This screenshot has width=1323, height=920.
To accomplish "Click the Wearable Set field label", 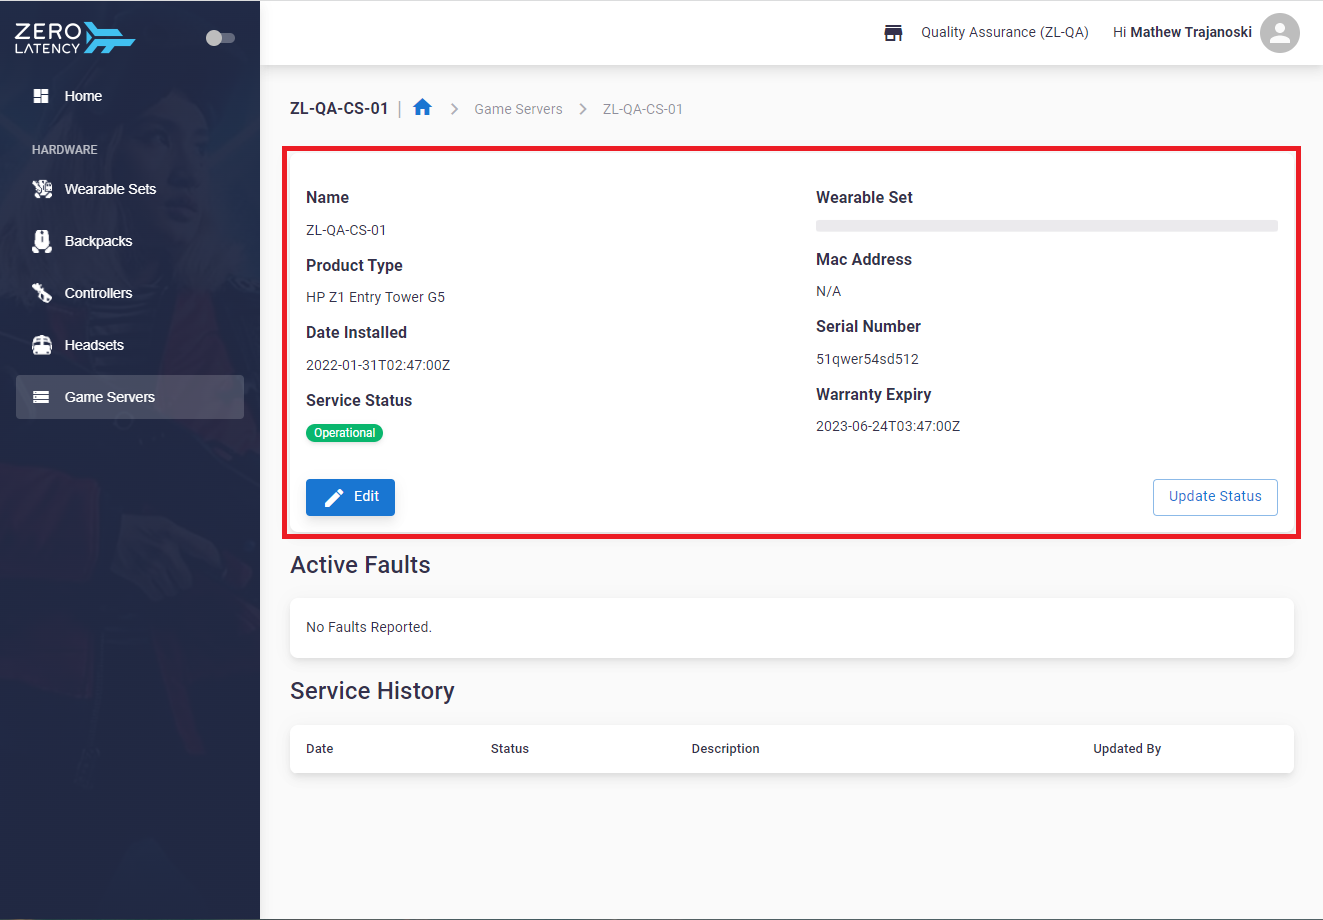I will point(864,198).
